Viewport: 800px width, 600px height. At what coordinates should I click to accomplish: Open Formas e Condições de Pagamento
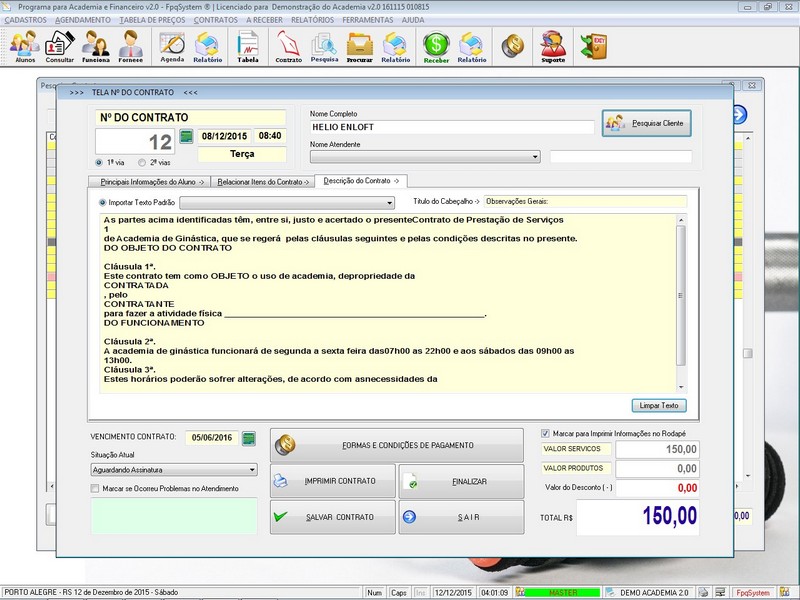pyautogui.click(x=397, y=445)
